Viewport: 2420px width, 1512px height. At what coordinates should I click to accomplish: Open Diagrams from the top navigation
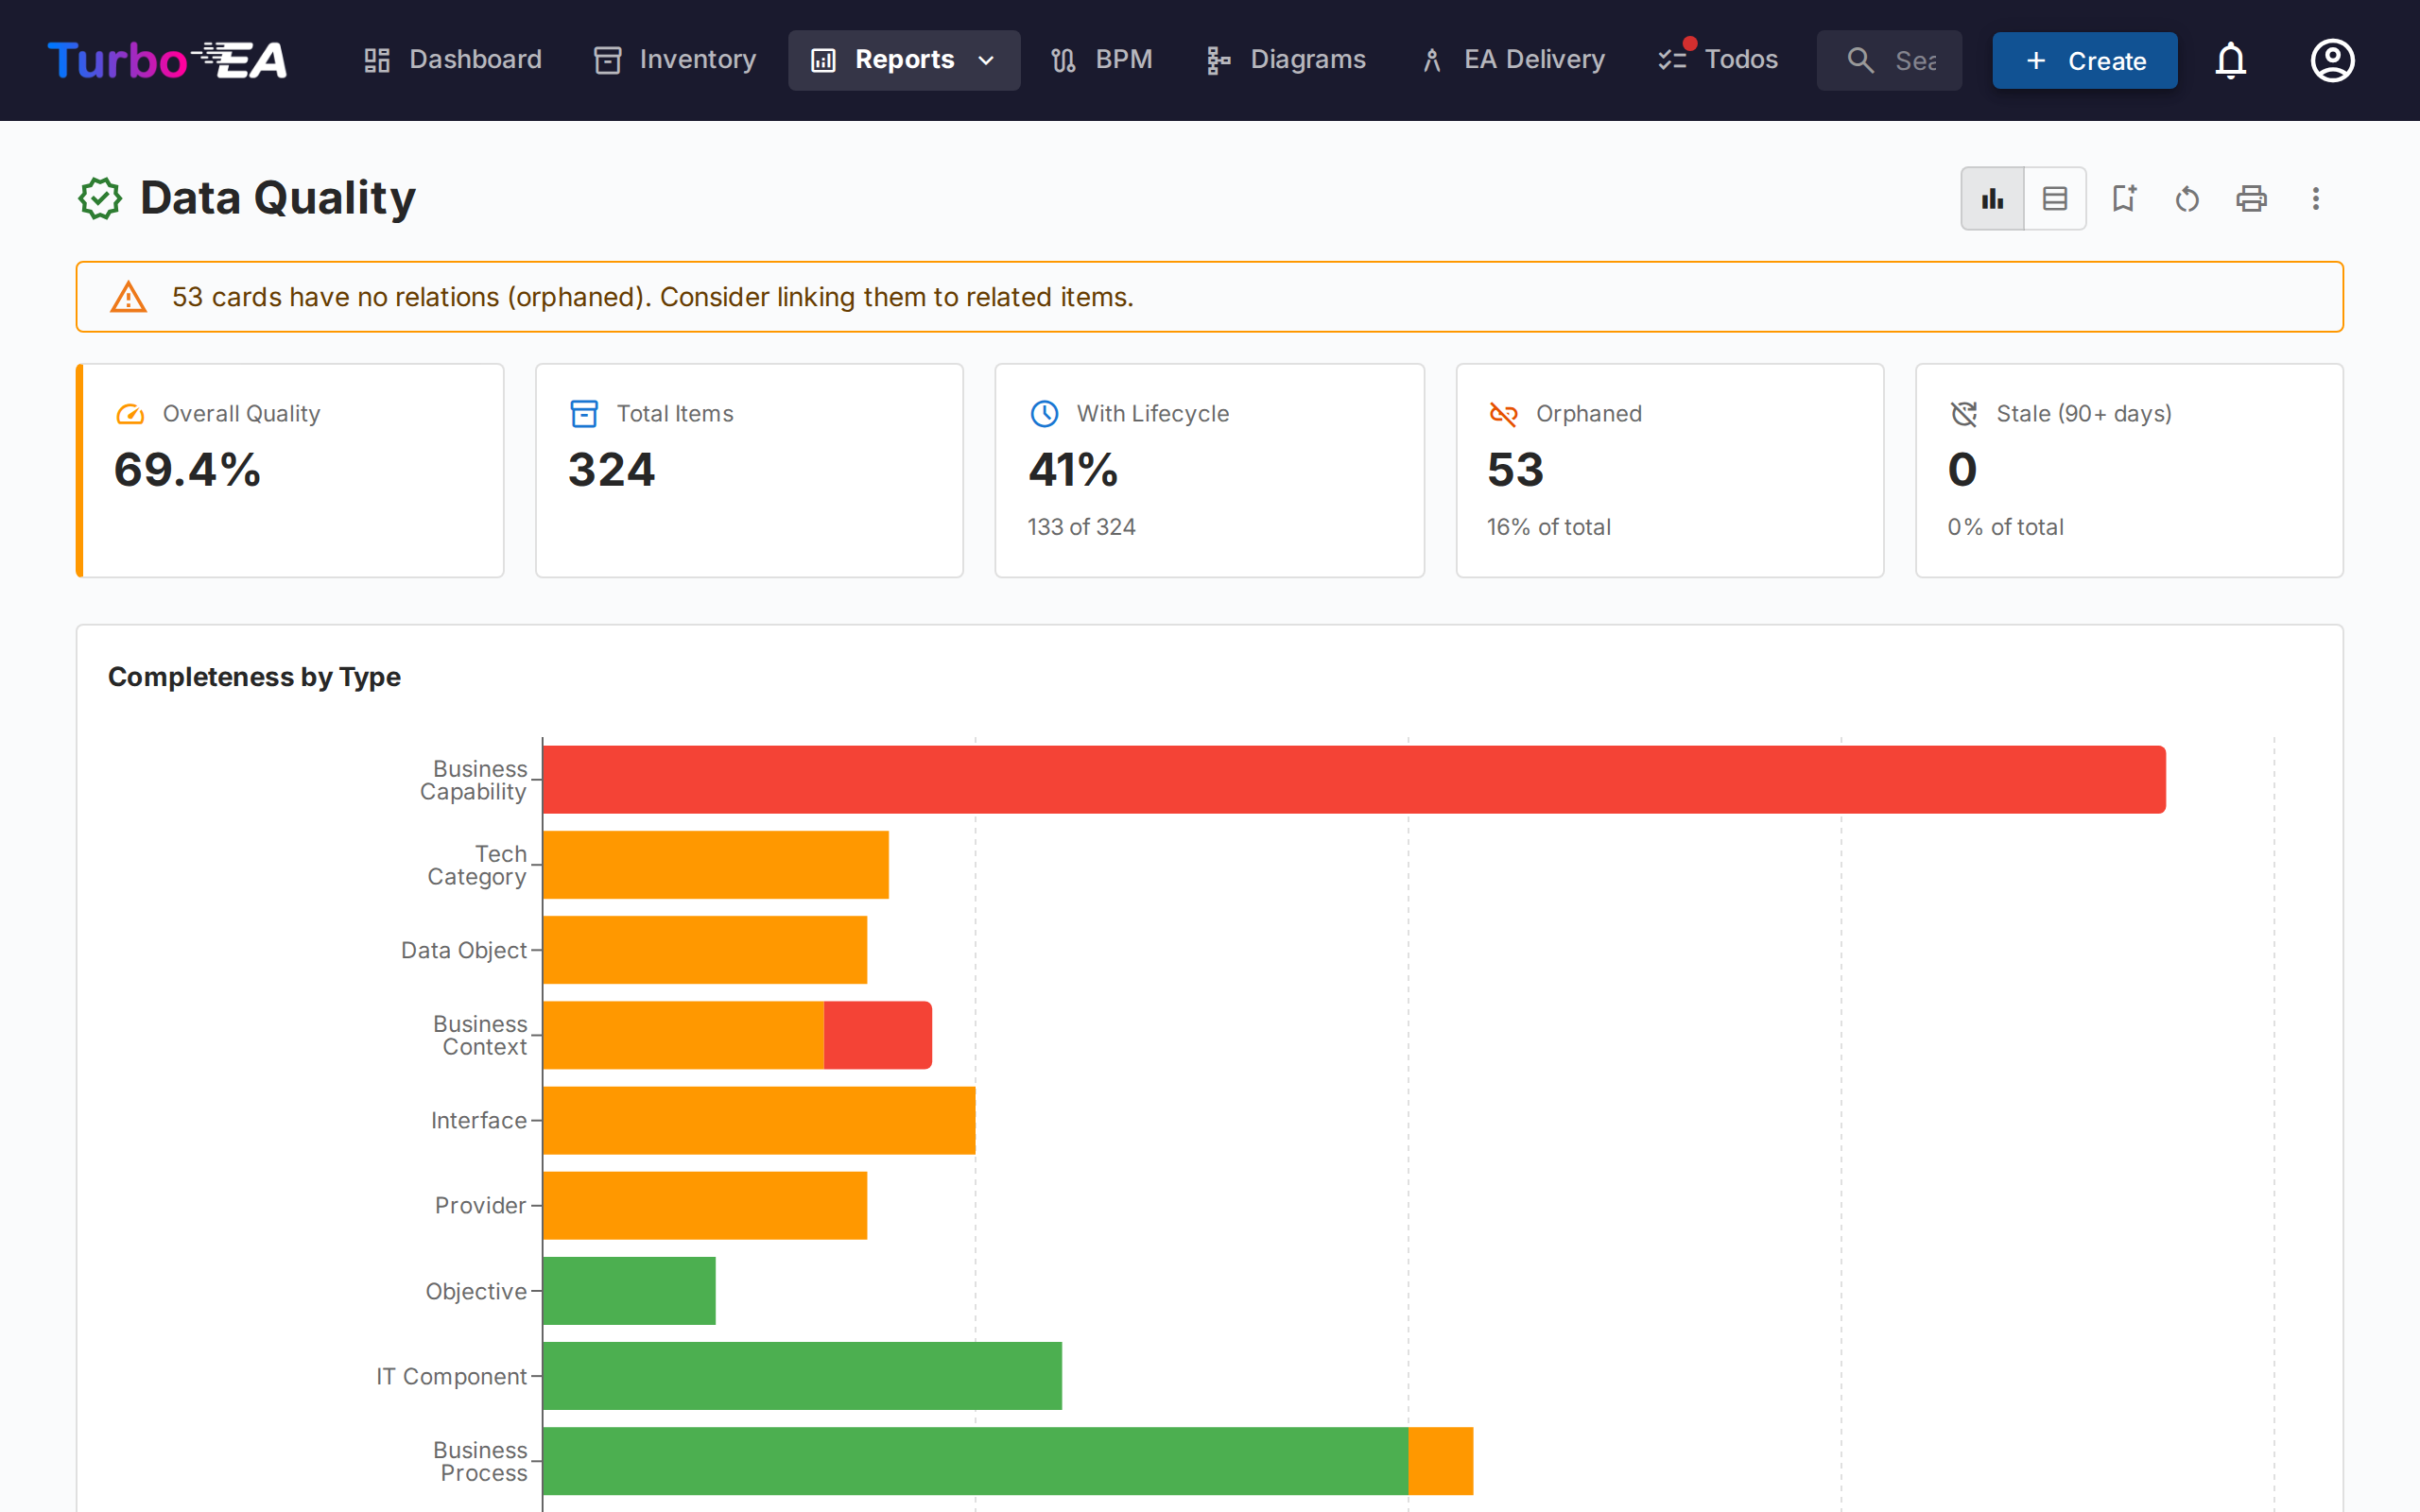pos(1285,59)
